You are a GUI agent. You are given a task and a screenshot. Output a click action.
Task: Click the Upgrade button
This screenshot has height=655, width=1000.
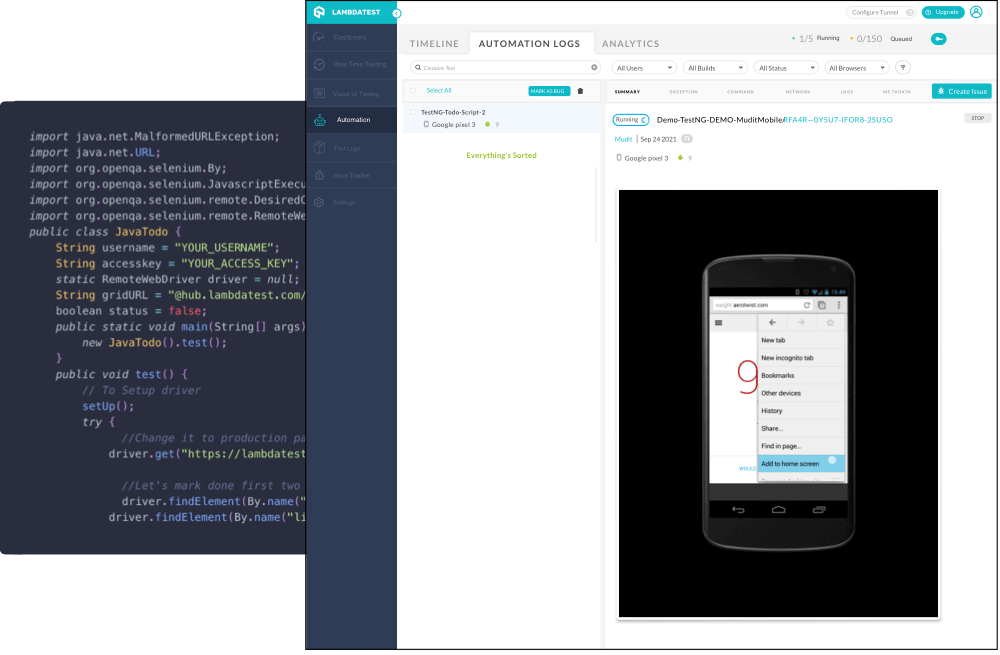click(x=943, y=12)
